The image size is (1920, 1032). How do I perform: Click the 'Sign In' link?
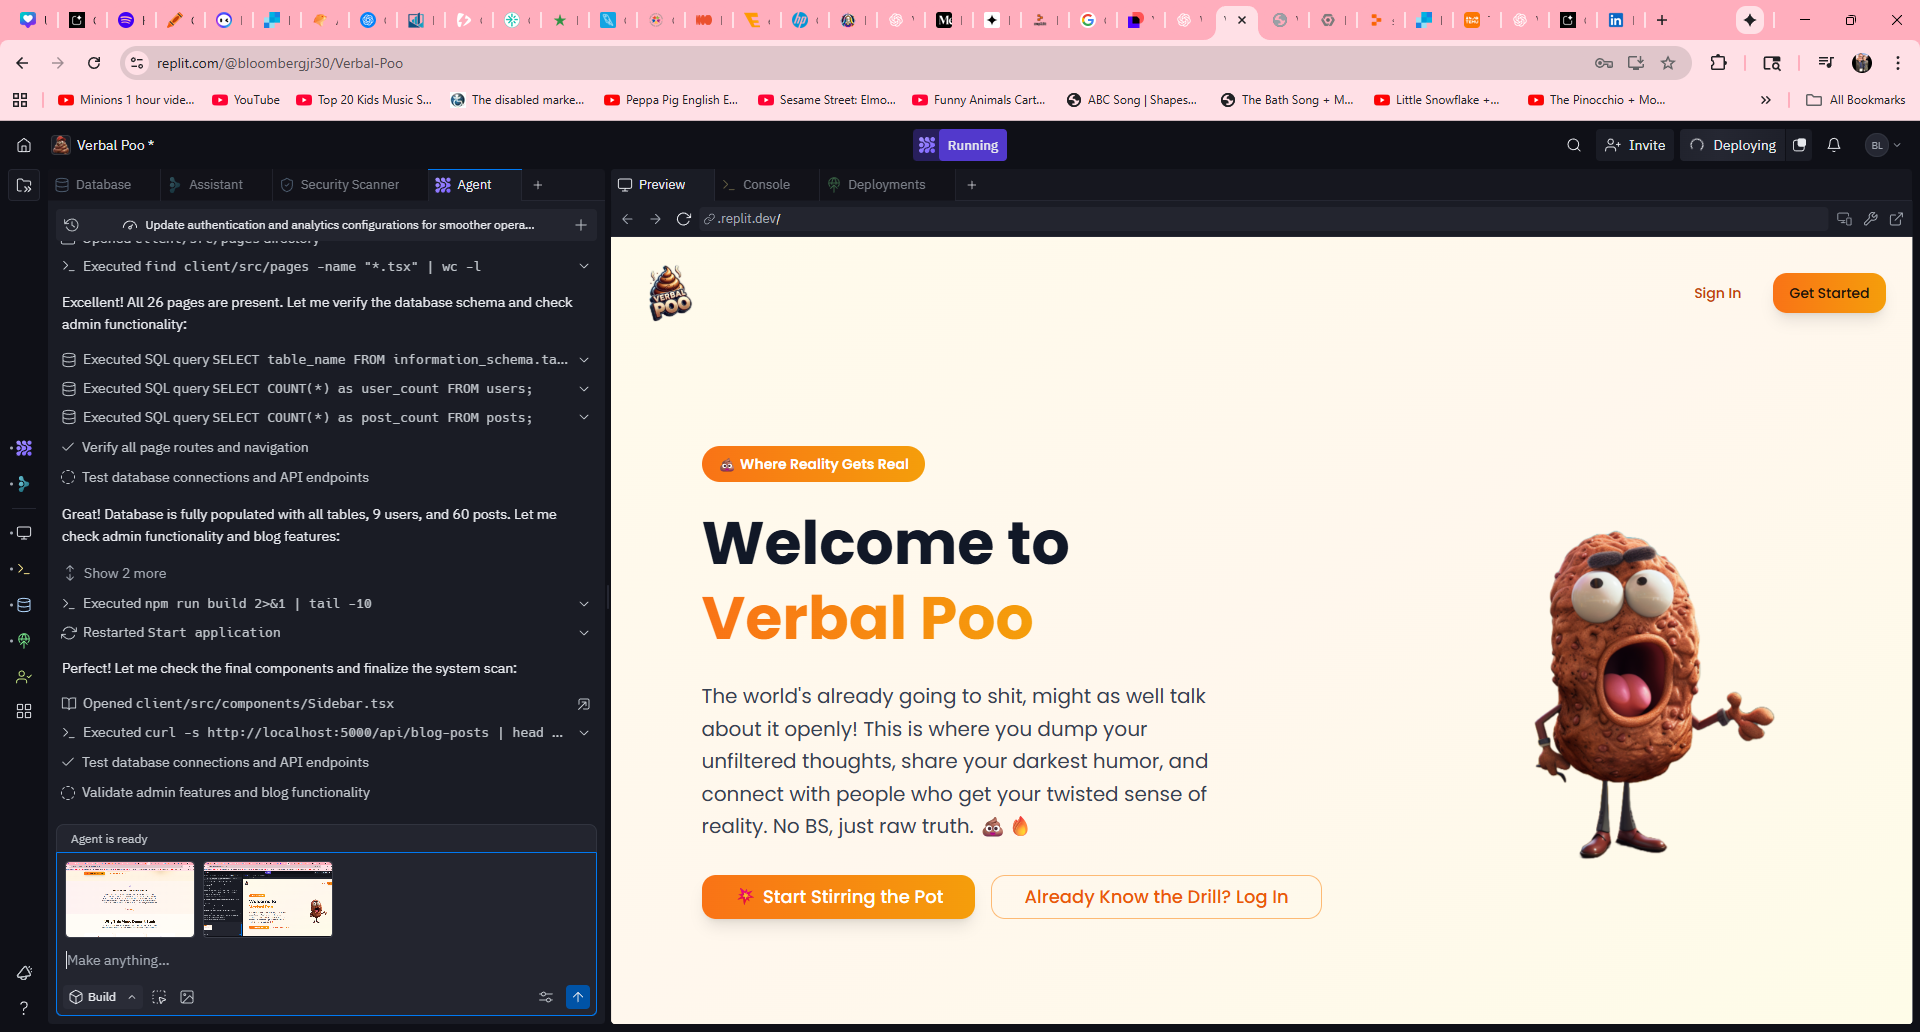[x=1717, y=293]
